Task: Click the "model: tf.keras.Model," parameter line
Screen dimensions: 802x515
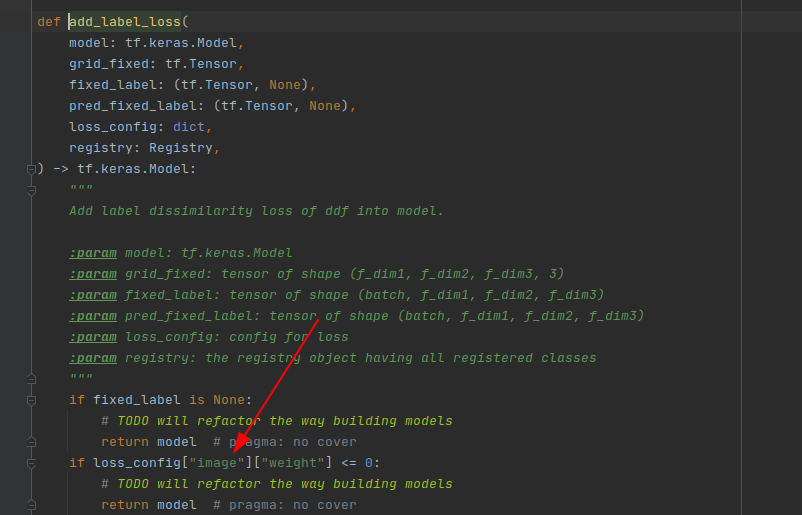Action: click(x=157, y=43)
